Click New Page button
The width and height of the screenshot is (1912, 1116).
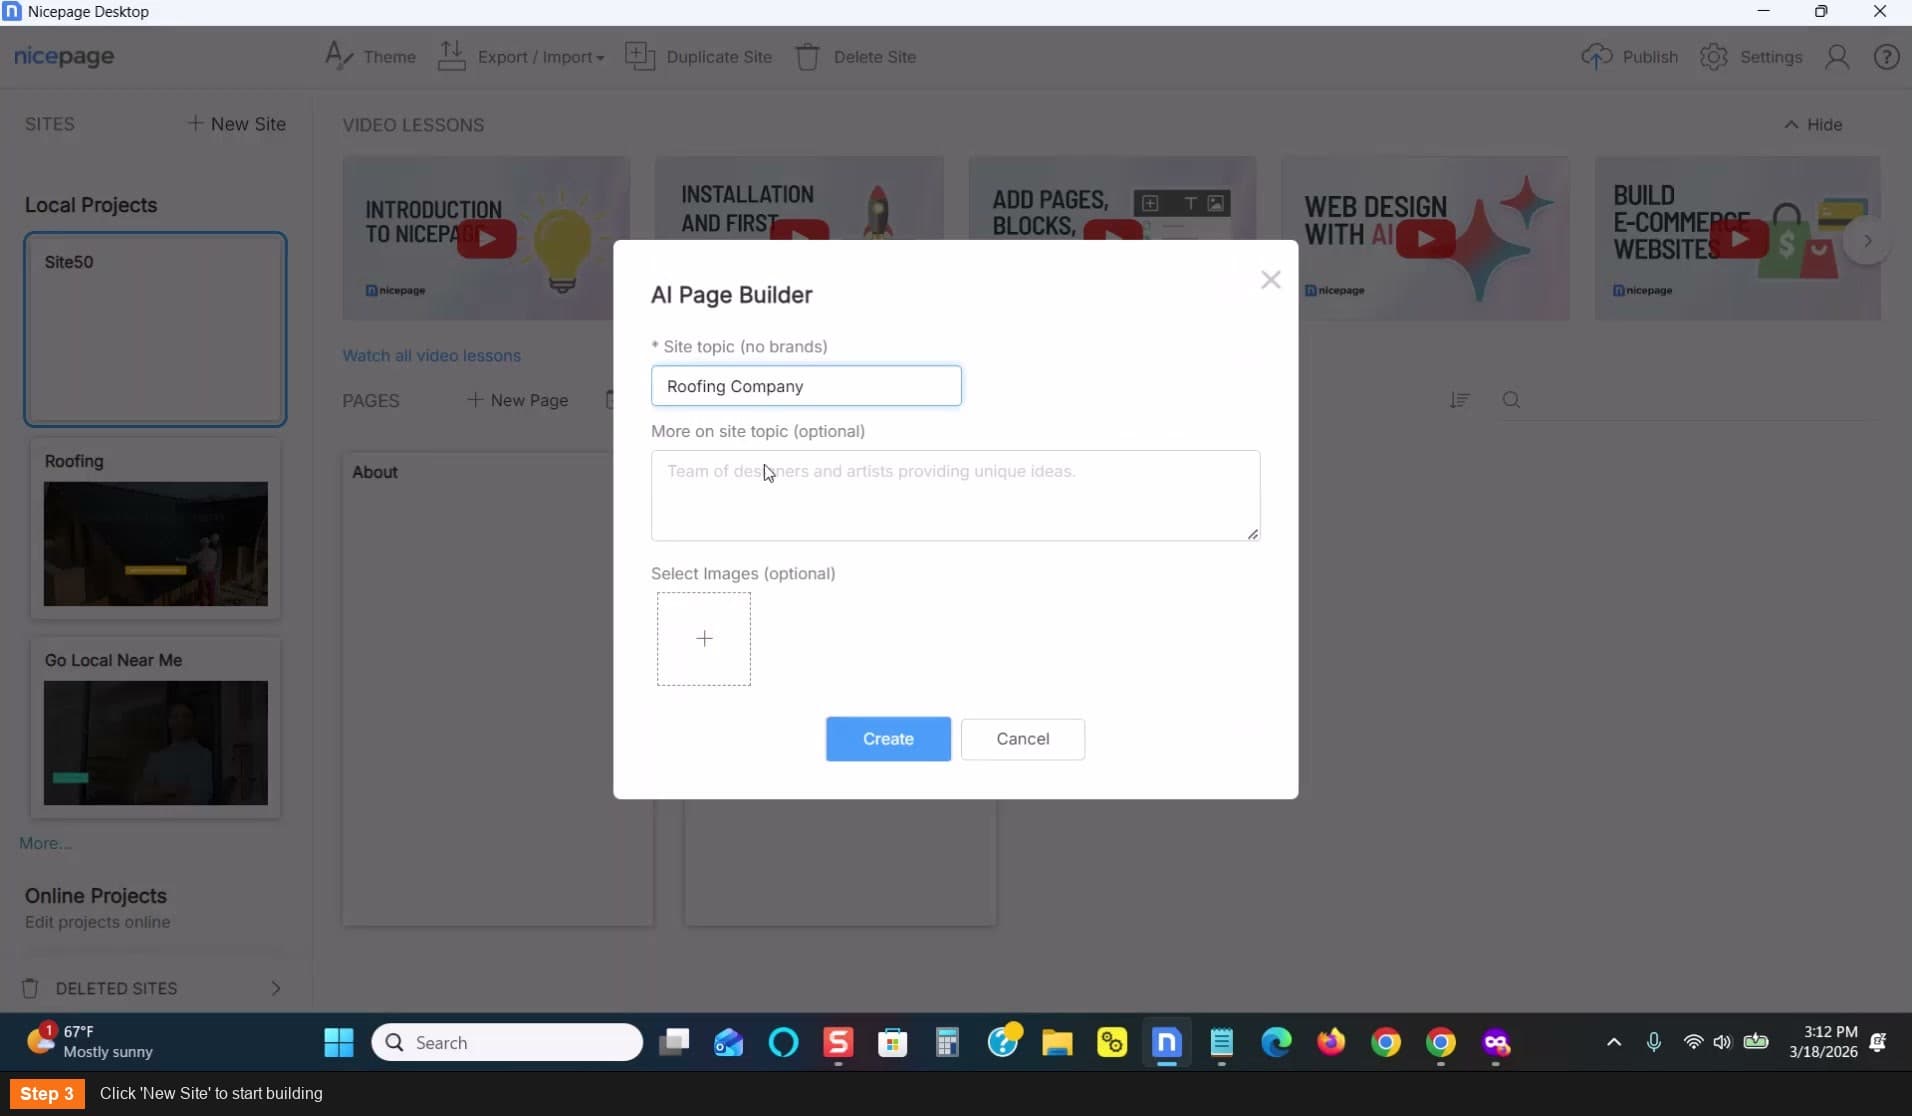pos(518,400)
